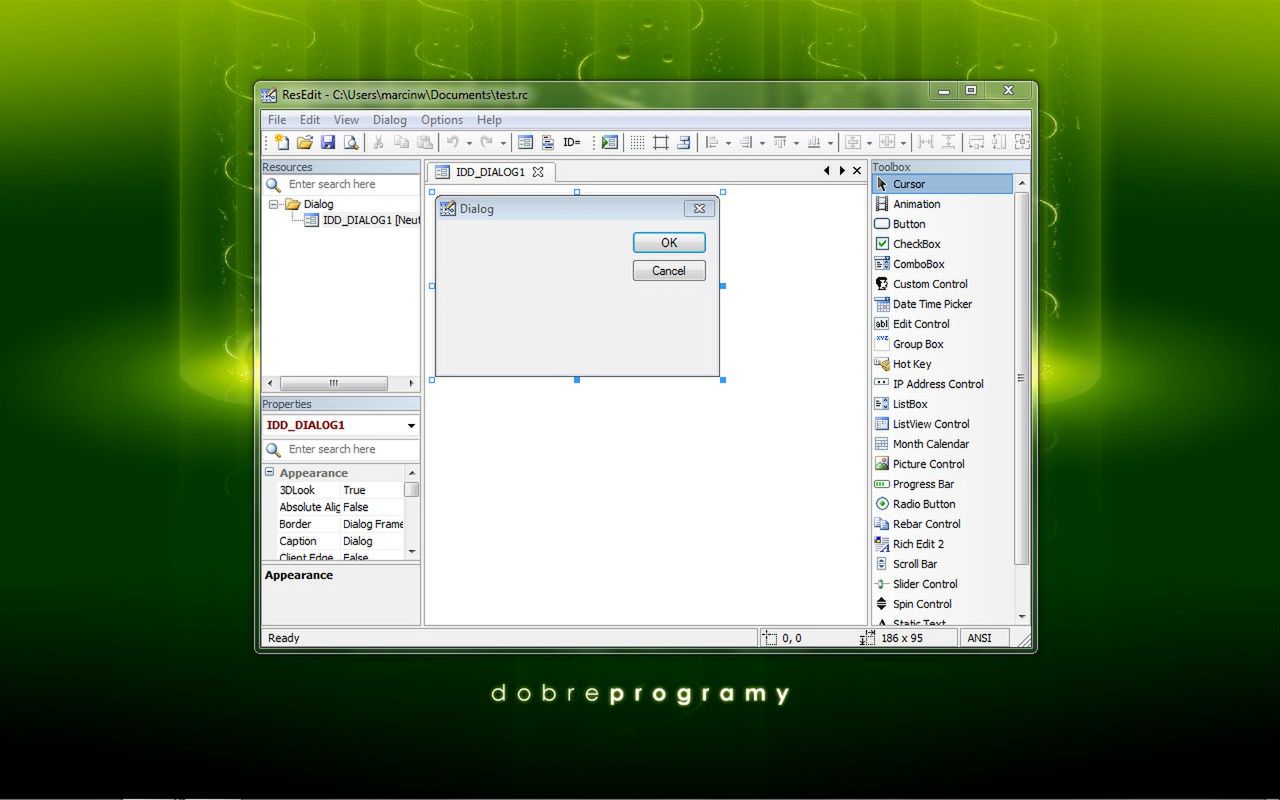This screenshot has width=1280, height=800.
Task: Add an Edit Control from the Toolbox
Action: [920, 324]
